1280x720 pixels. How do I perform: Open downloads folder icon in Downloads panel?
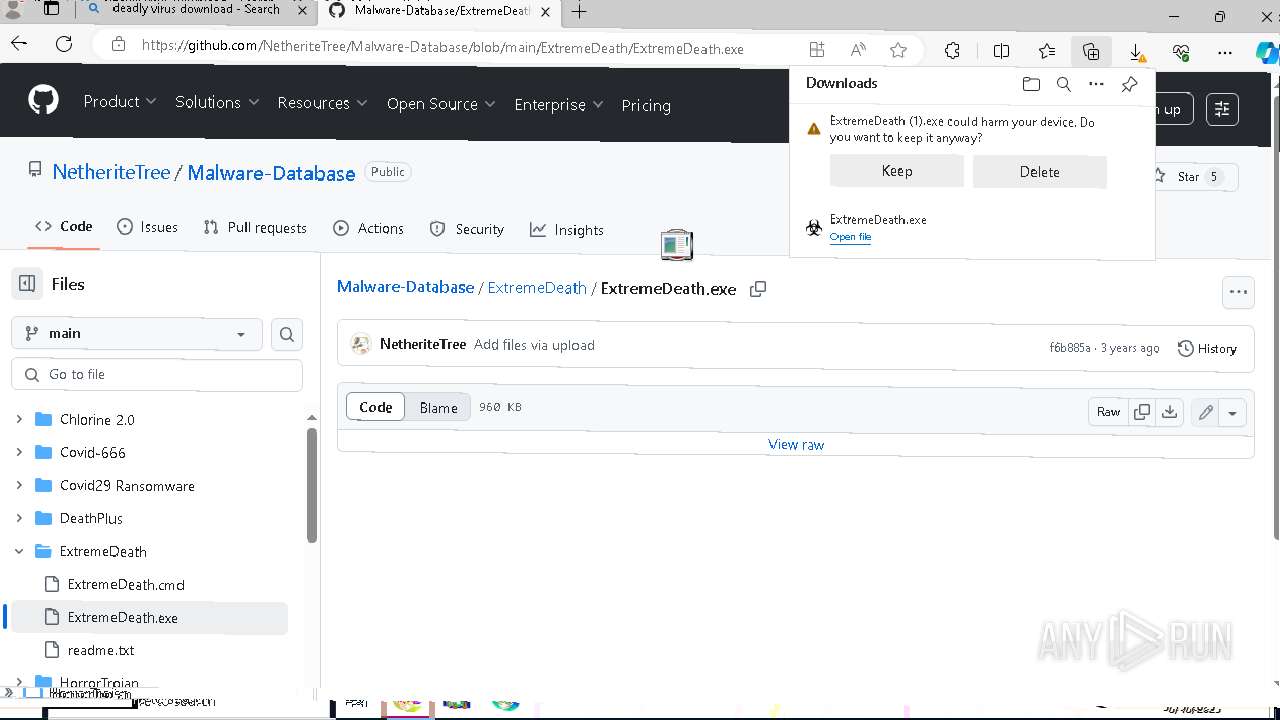1031,84
